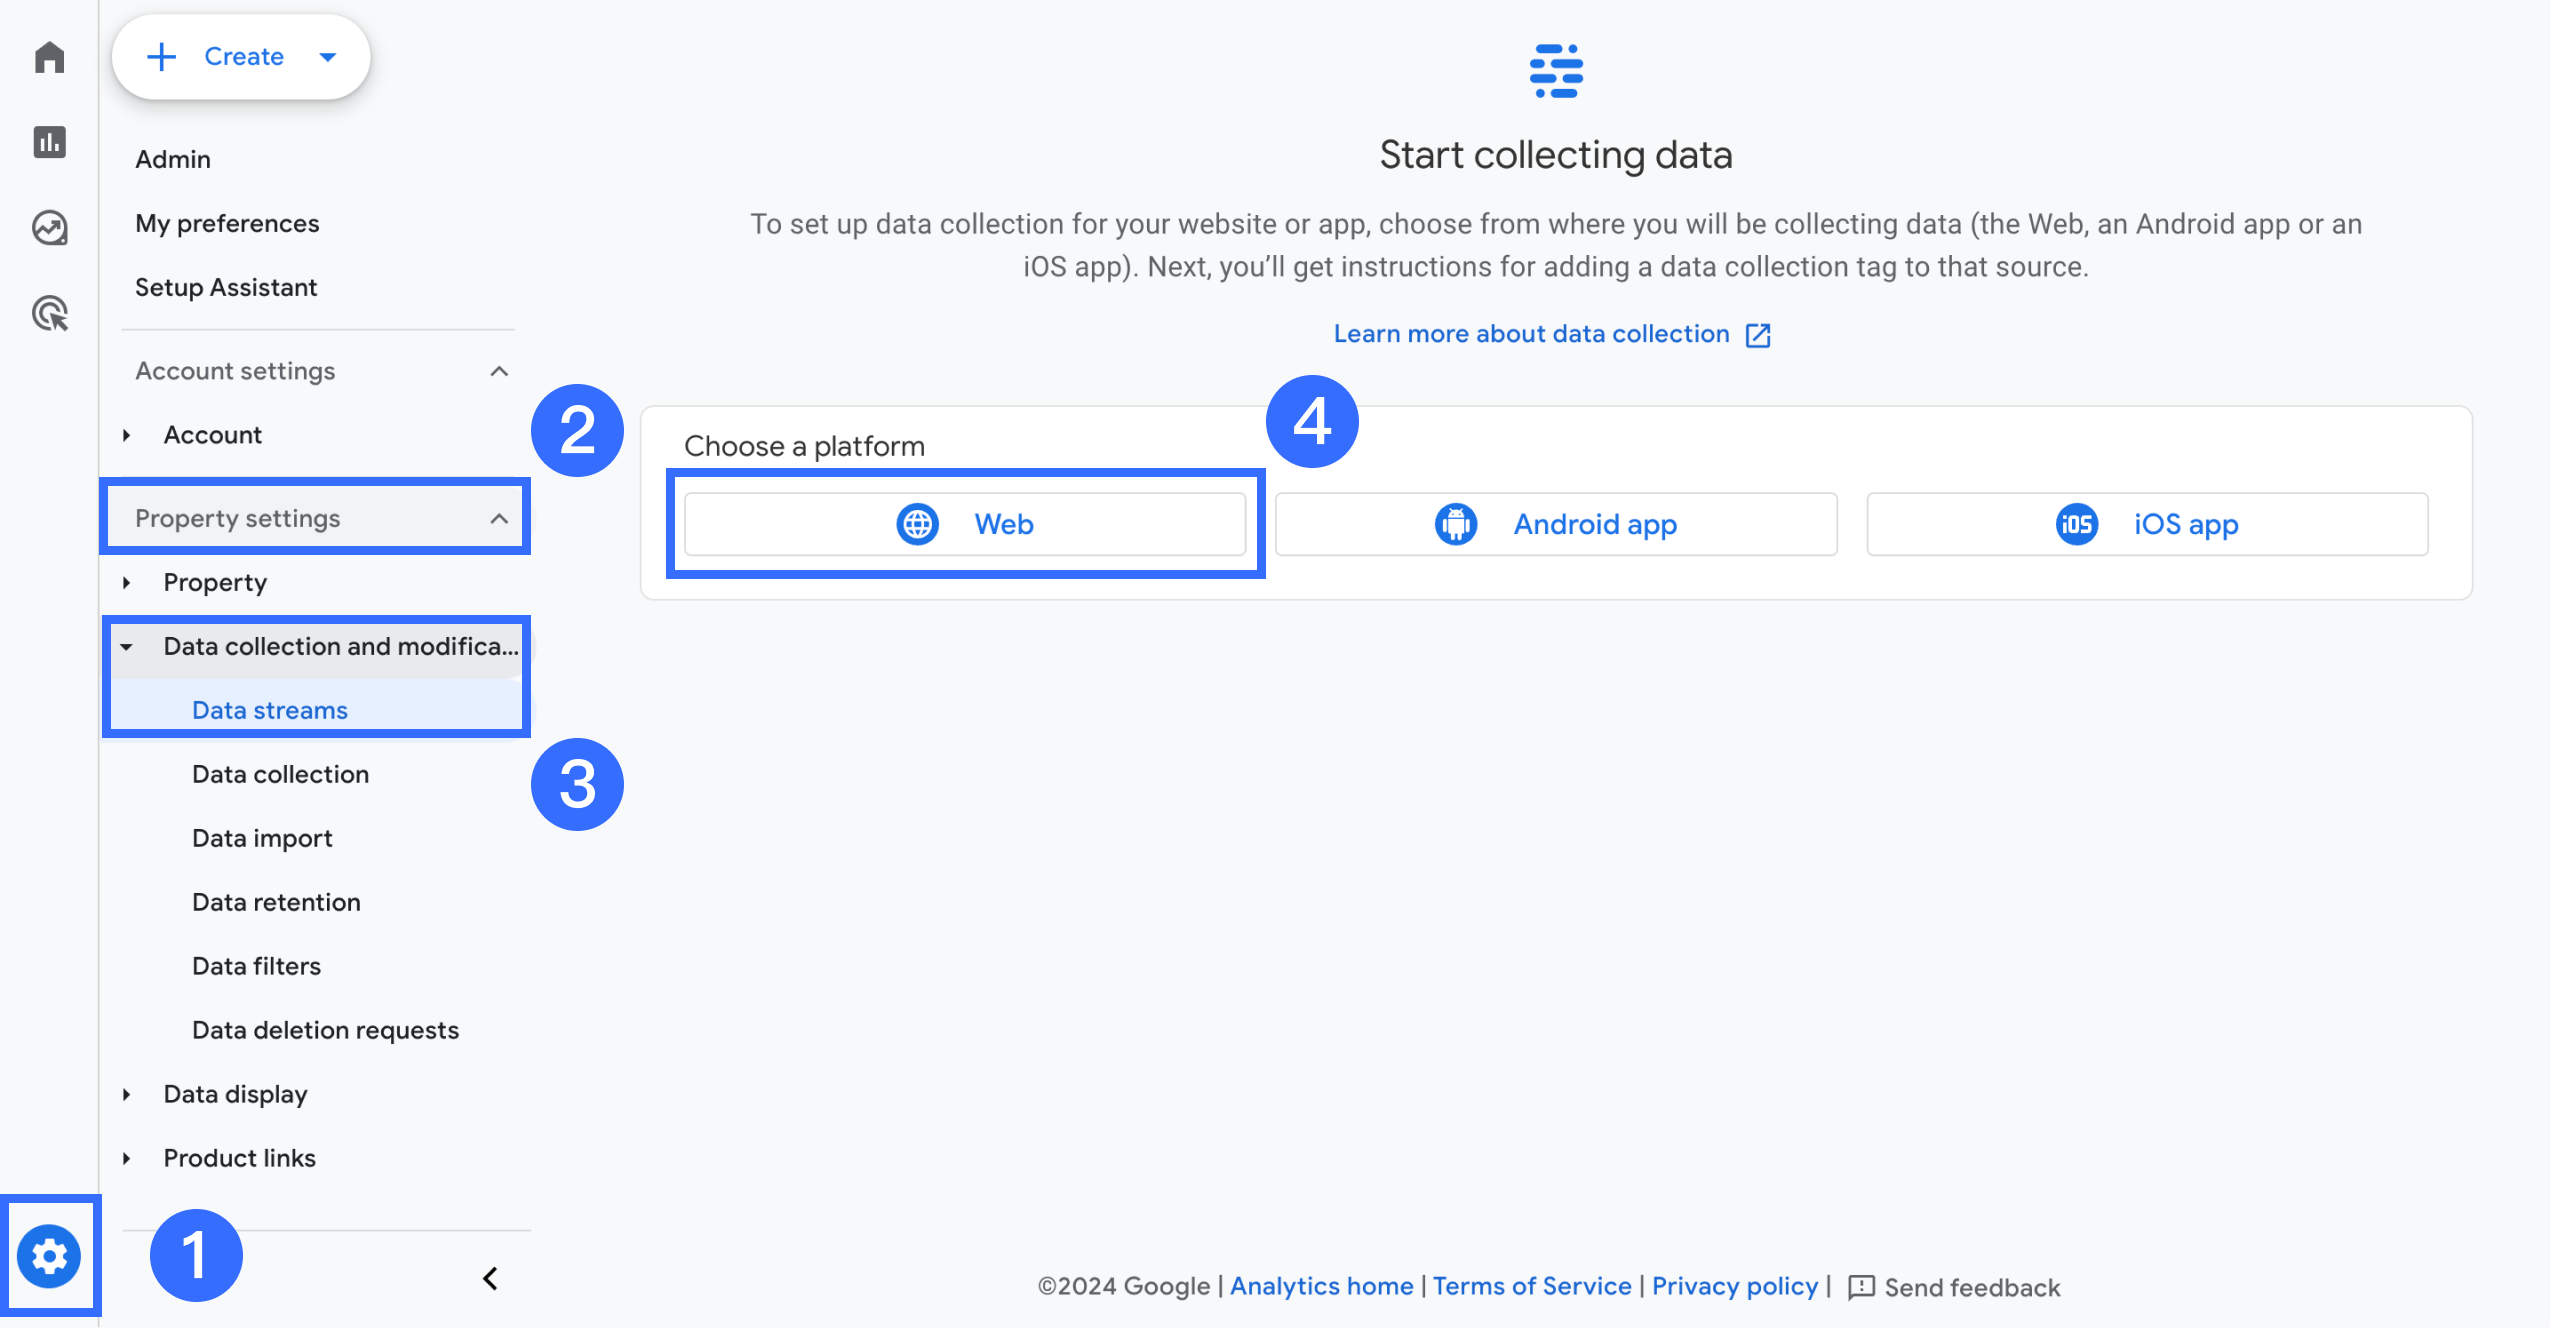Open the Create dropdown arrow
Image resolution: width=2550 pixels, height=1328 pixels.
pos(328,57)
